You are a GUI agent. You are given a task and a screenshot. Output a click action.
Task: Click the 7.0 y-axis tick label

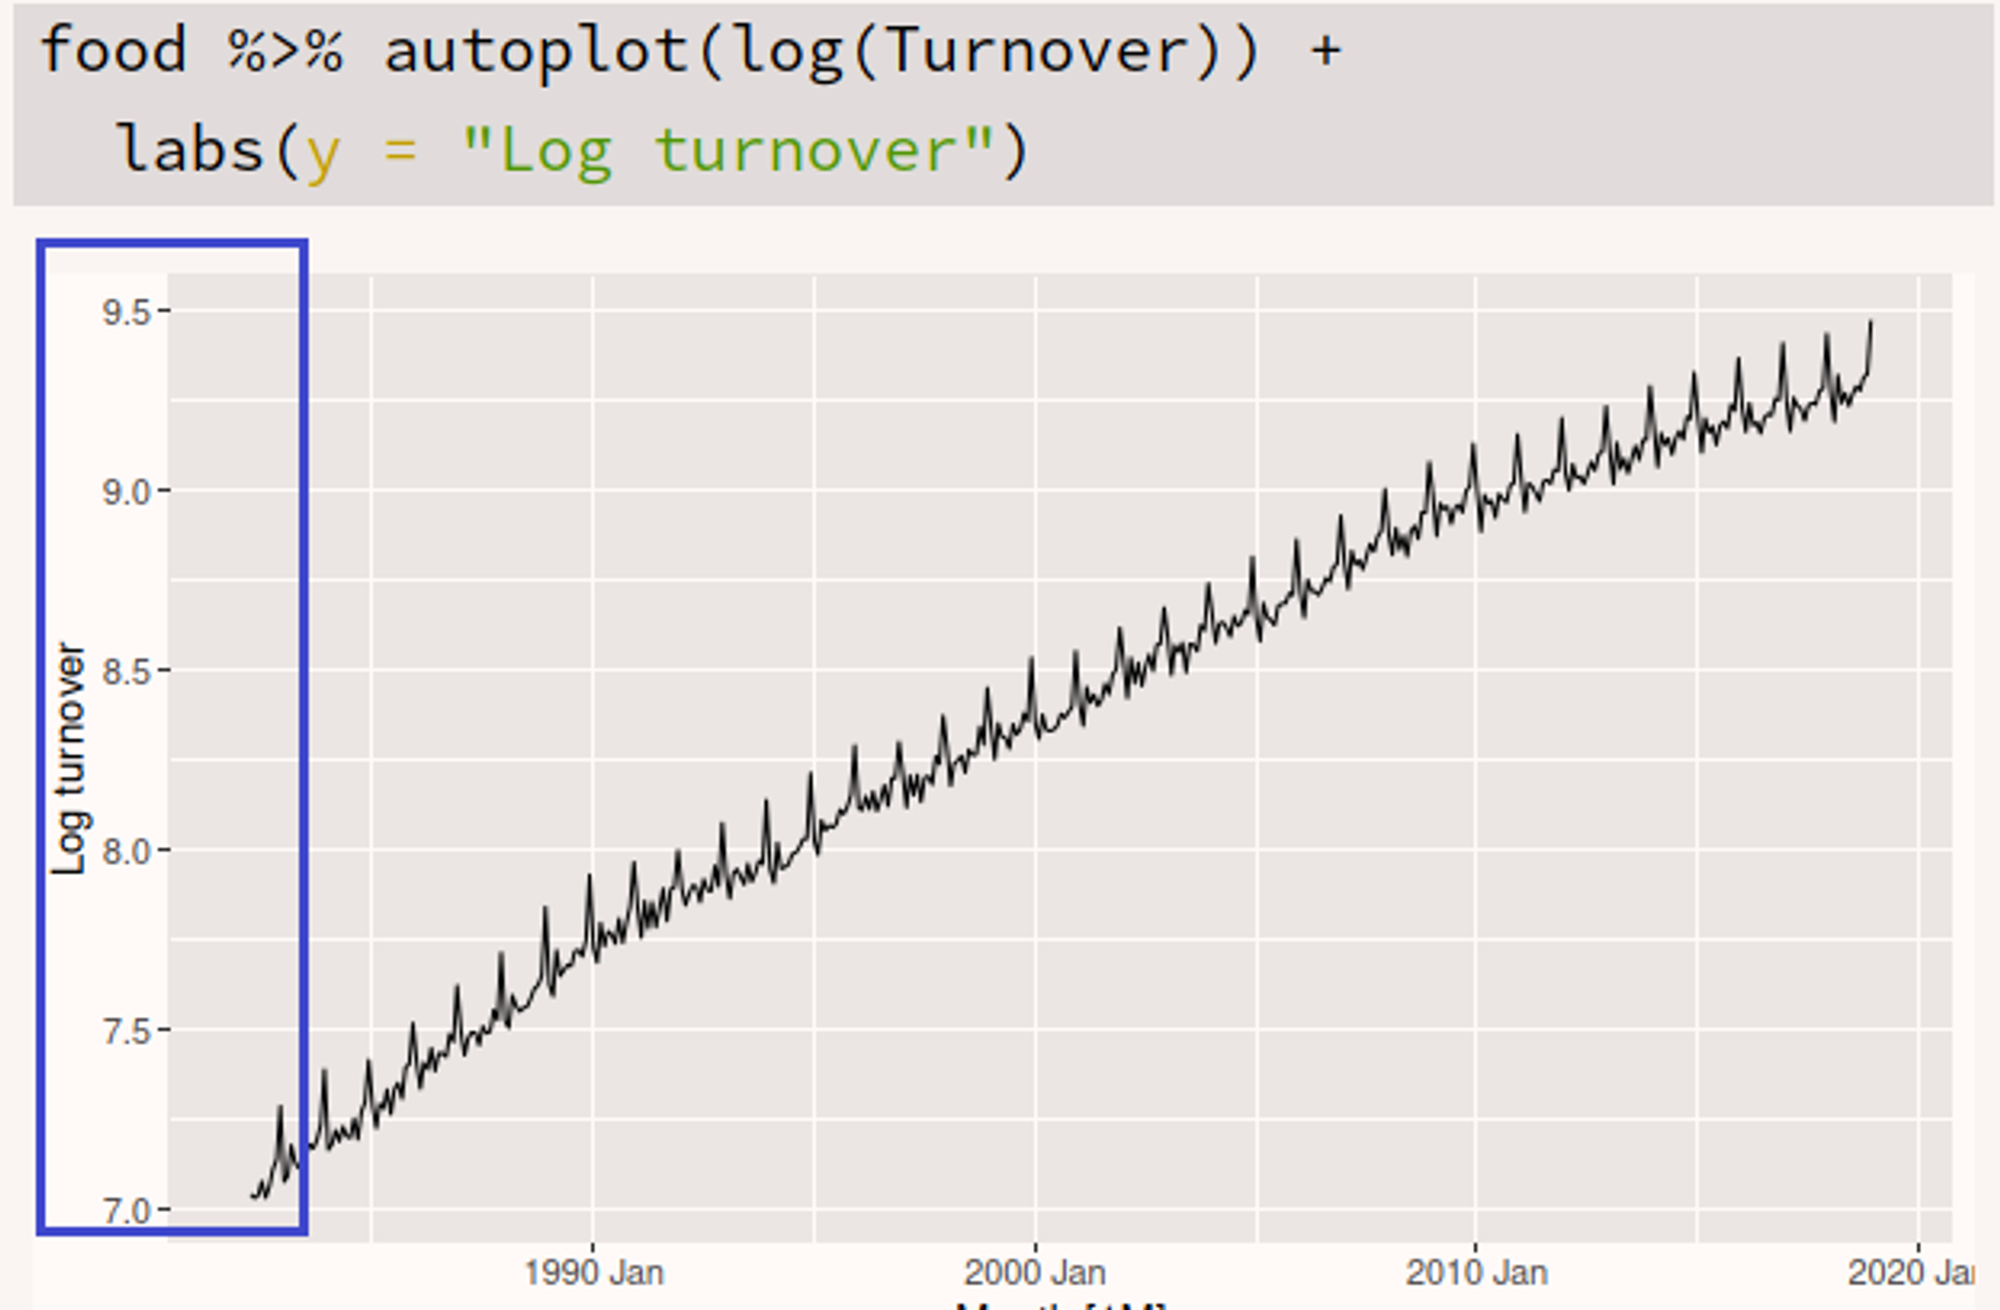[x=126, y=1211]
